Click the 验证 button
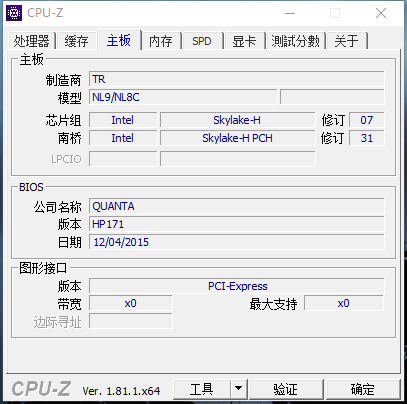The height and width of the screenshot is (404, 407). click(286, 389)
